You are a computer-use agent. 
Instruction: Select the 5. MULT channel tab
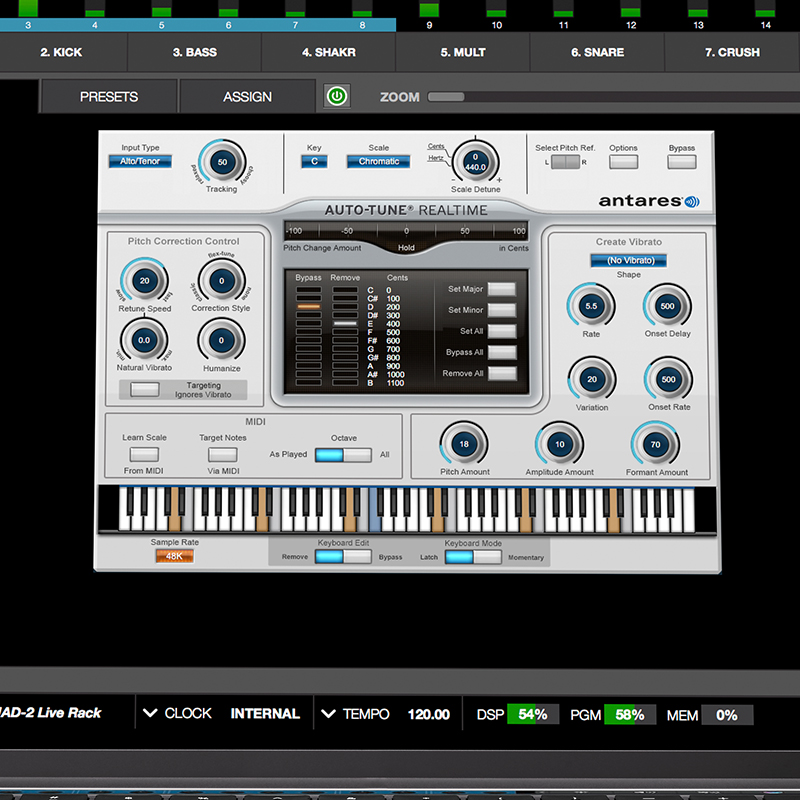point(463,52)
